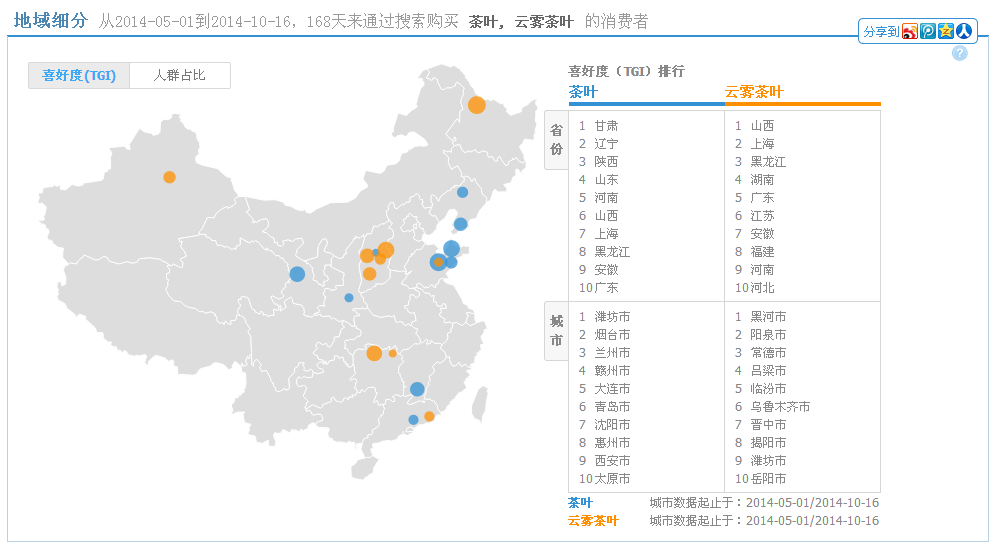Image resolution: width=994 pixels, height=546 pixels.
Task: Click 乌鲁木齐市 in the 云雾茶叶 city list
Action: tap(780, 406)
